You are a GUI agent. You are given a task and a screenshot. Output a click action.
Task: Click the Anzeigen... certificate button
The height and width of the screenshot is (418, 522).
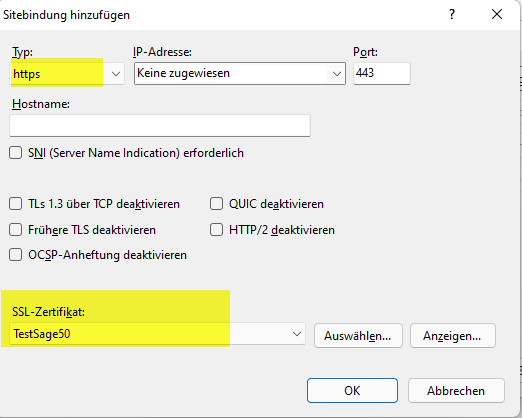click(x=453, y=335)
